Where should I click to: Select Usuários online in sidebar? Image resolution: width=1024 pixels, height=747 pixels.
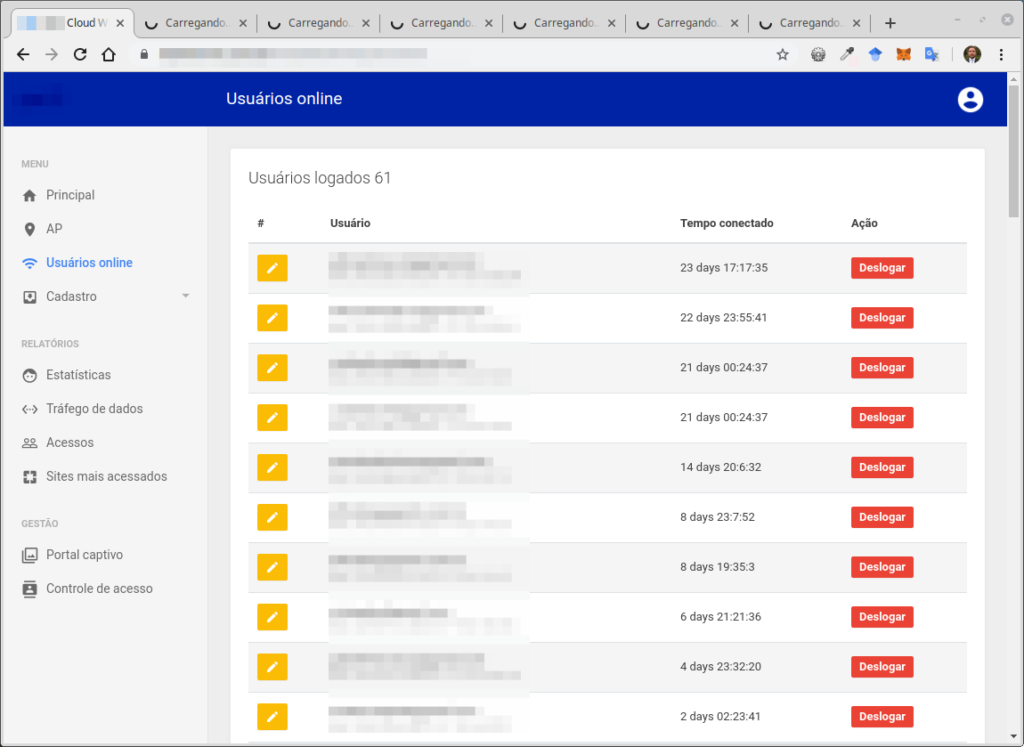click(89, 263)
